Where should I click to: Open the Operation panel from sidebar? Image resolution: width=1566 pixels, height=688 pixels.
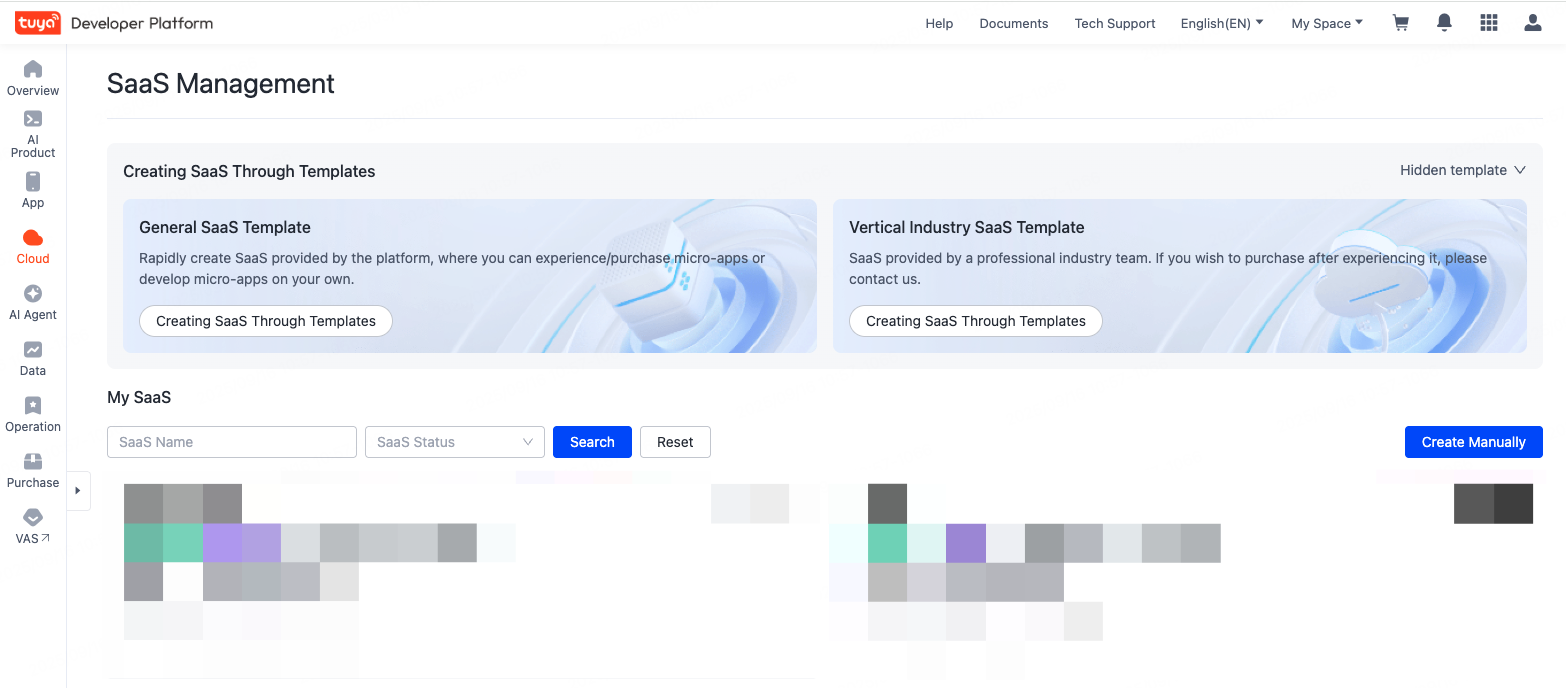click(32, 413)
